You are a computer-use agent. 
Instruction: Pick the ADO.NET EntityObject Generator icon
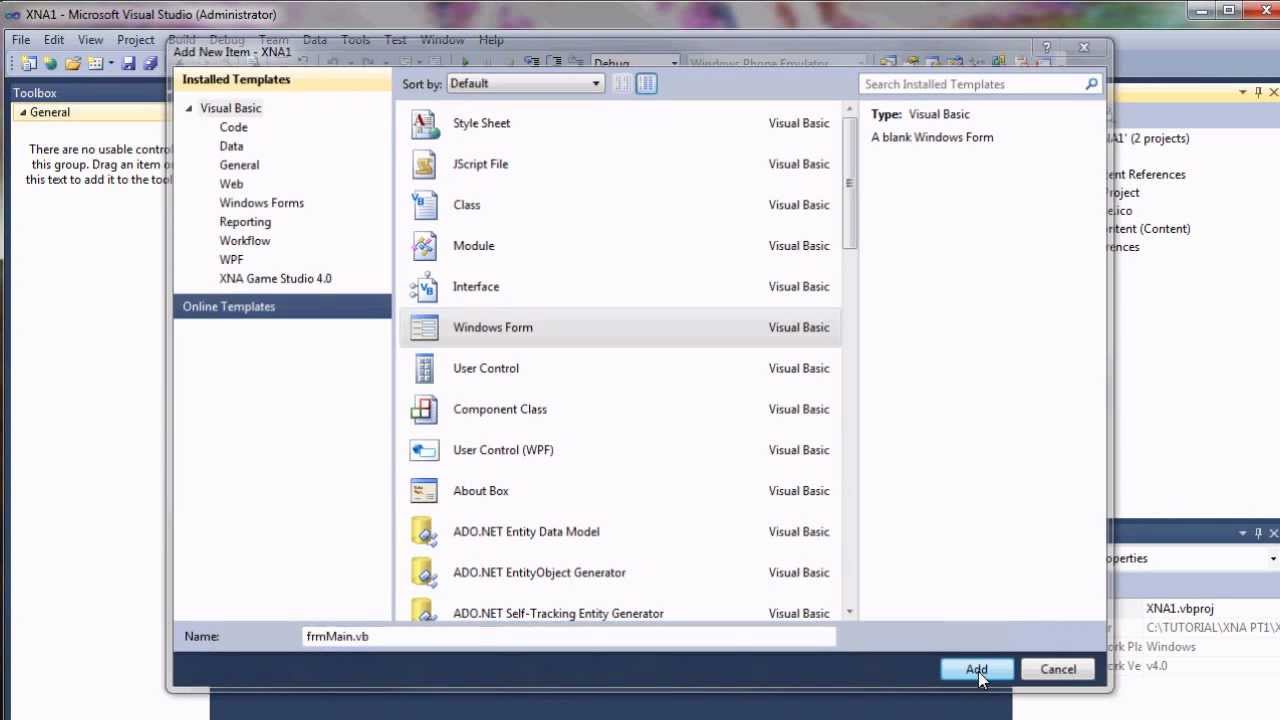(x=424, y=573)
